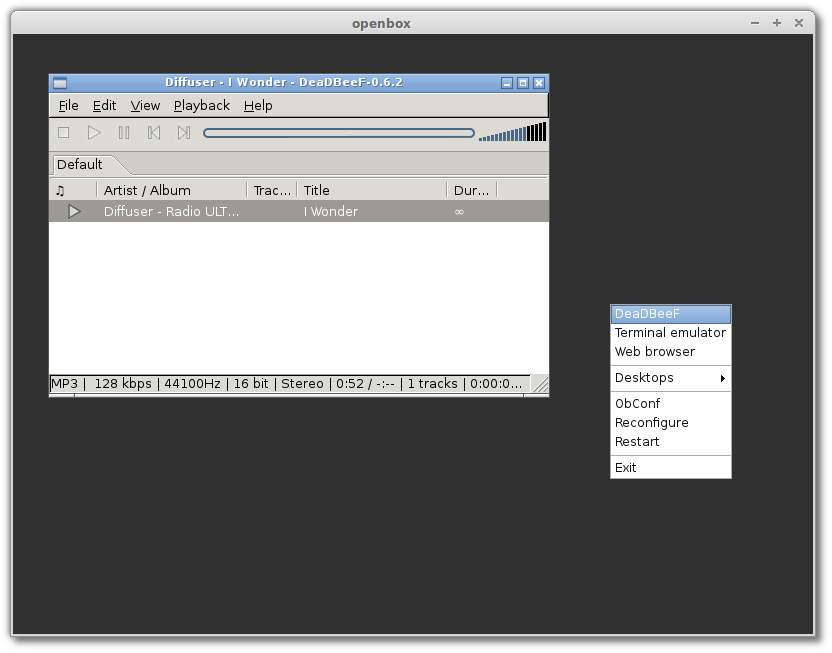Skip to the previous track
Viewport: 832px width, 653px height.
tap(154, 133)
